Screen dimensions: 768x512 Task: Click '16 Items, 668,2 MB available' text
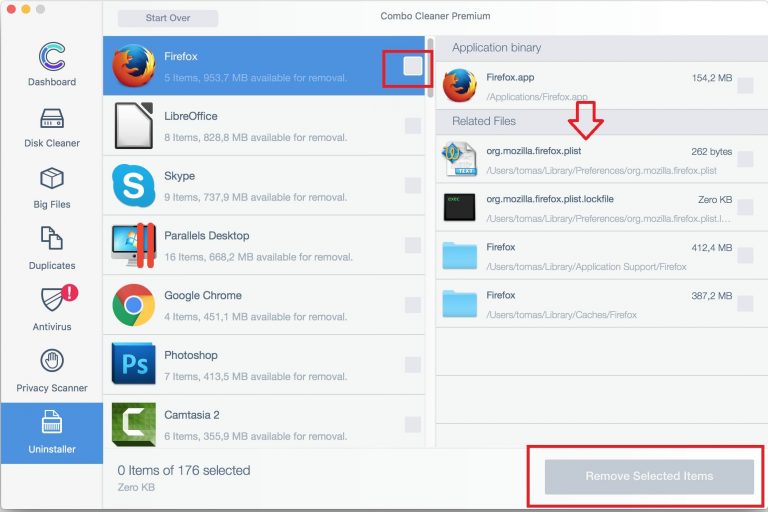pyautogui.click(x=258, y=257)
